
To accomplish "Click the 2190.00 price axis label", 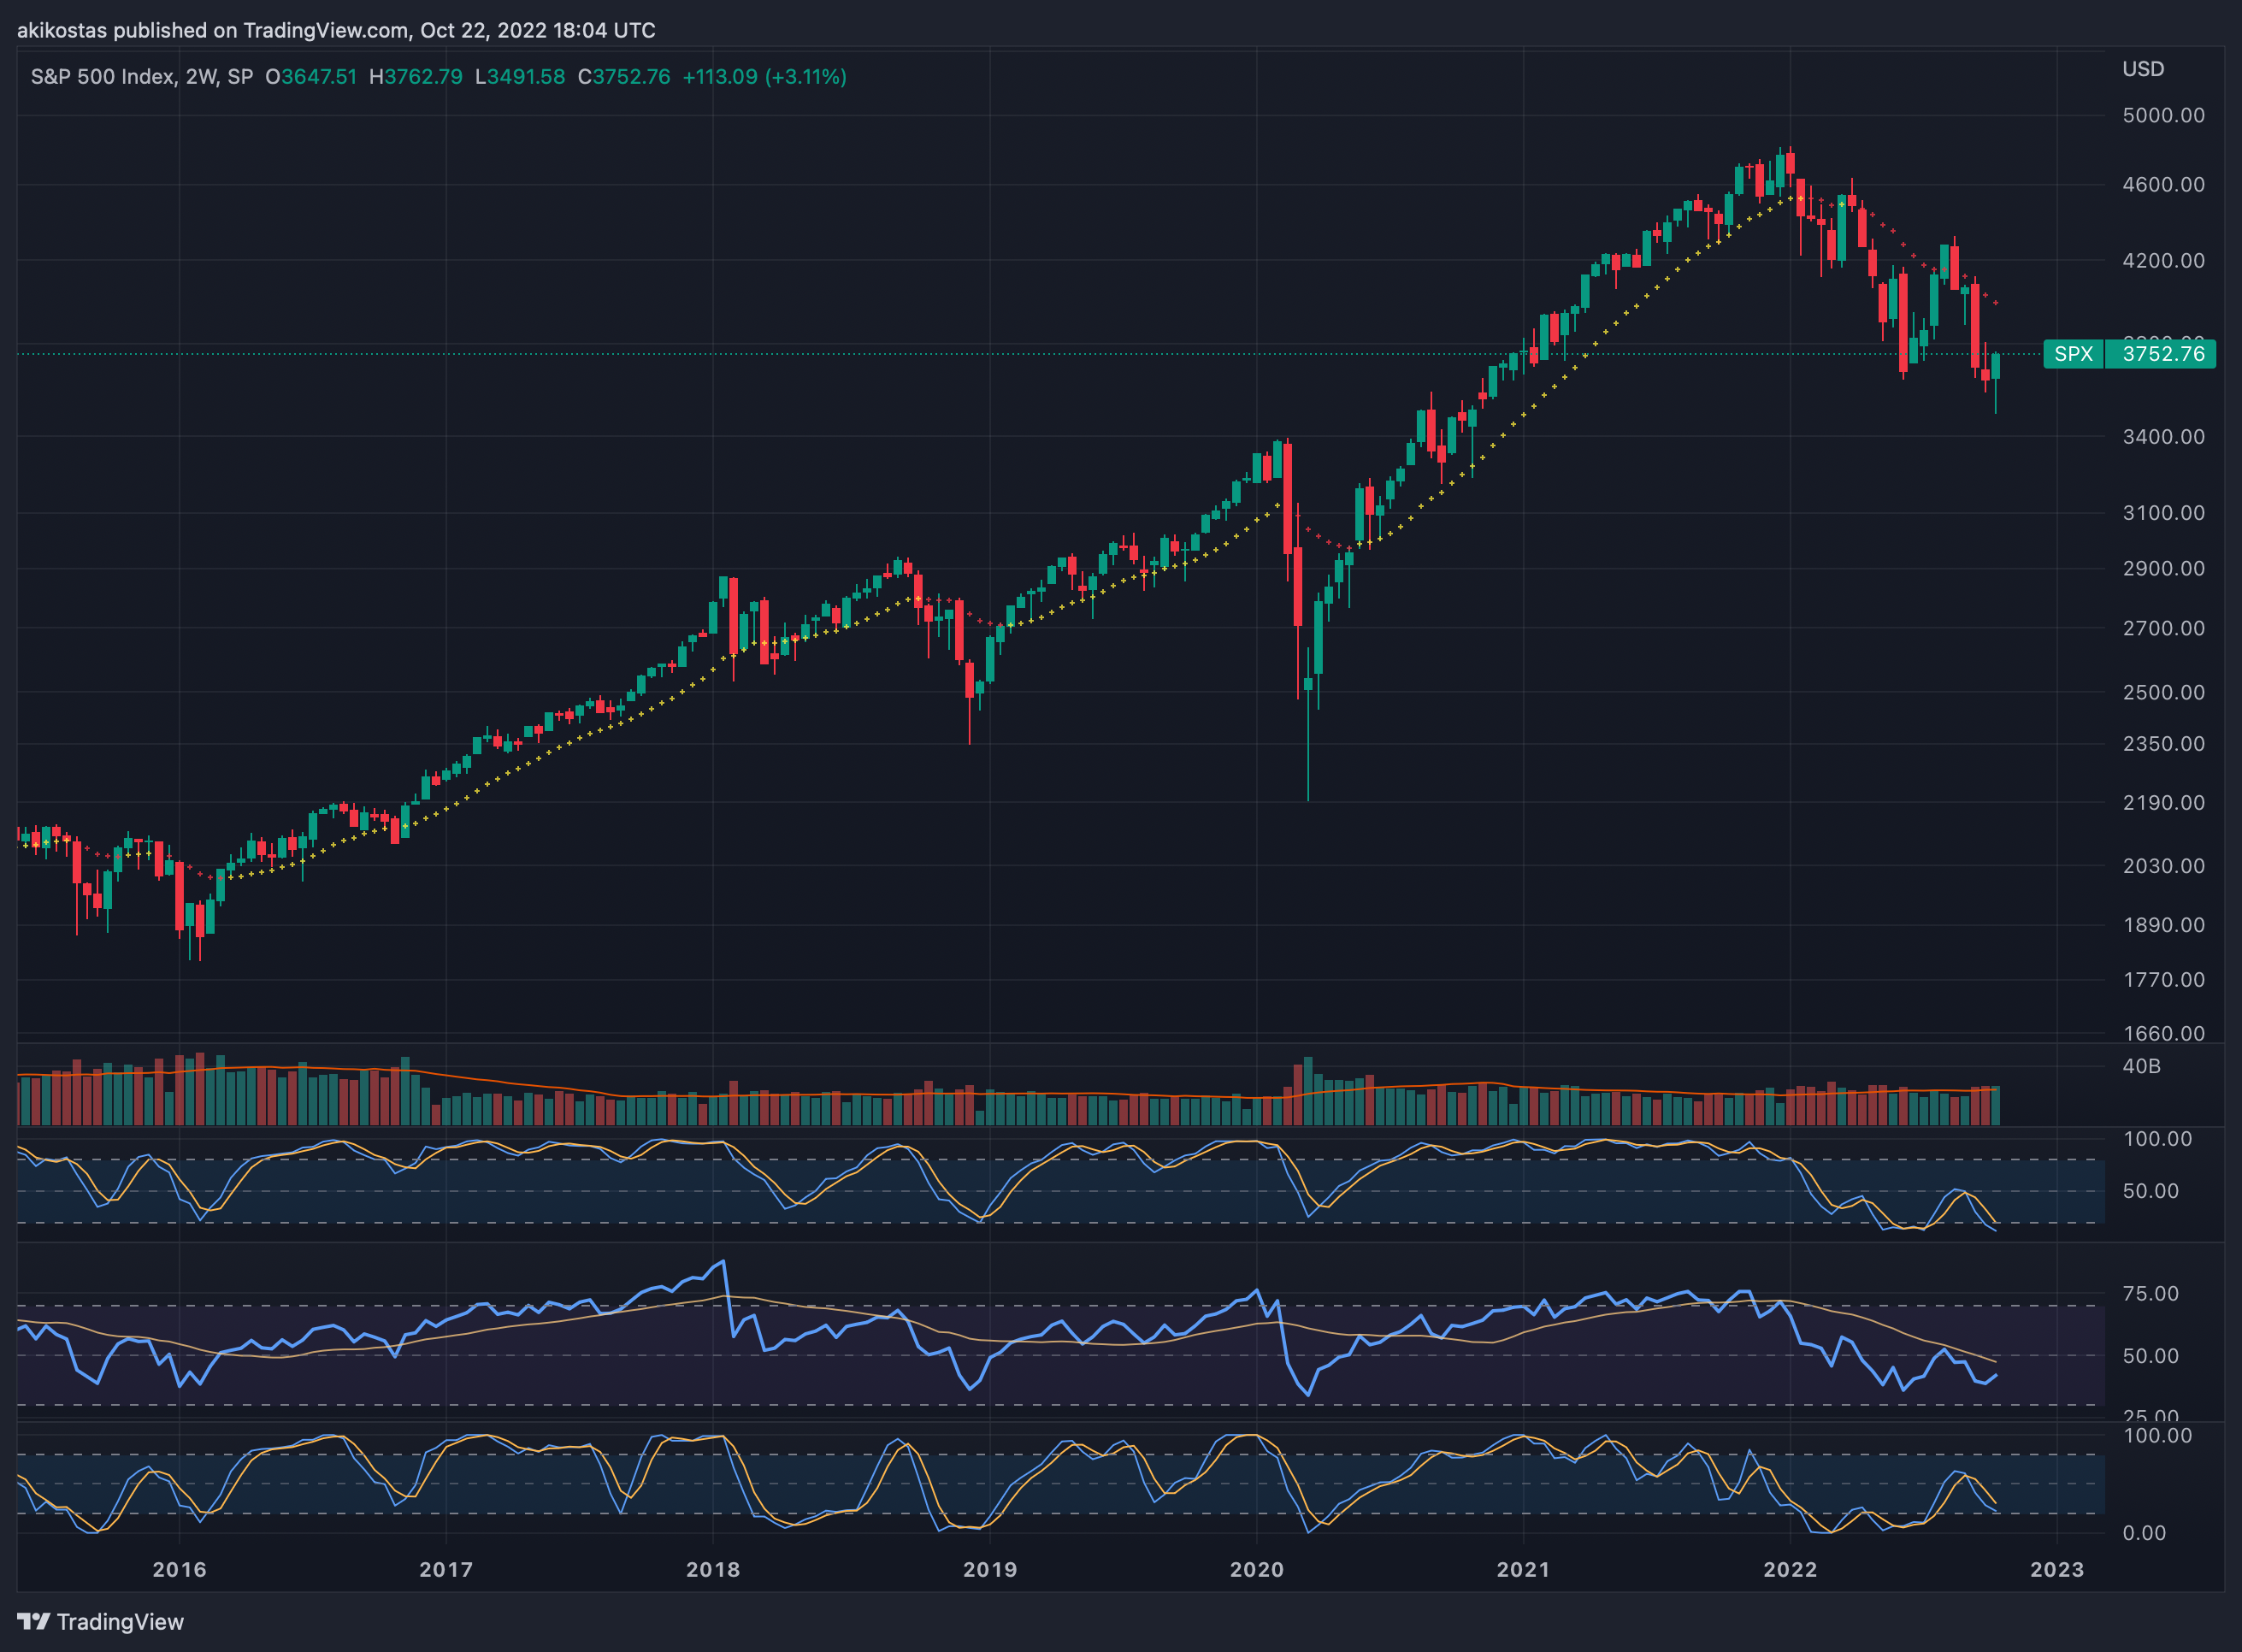I will click(x=2164, y=803).
